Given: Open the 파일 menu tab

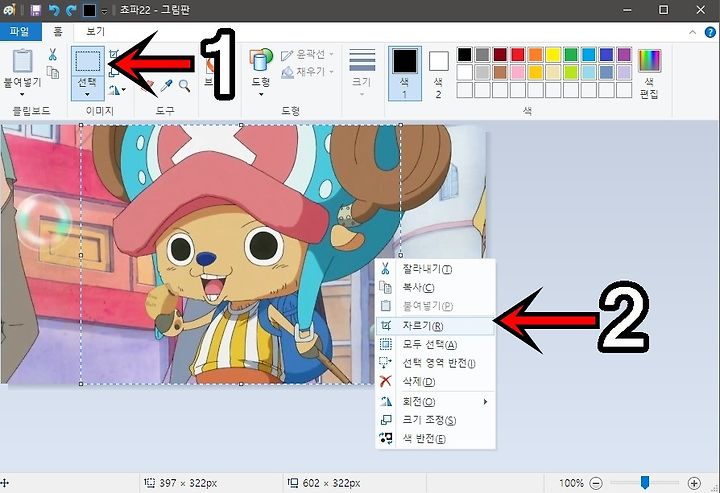Looking at the screenshot, I should [x=20, y=31].
